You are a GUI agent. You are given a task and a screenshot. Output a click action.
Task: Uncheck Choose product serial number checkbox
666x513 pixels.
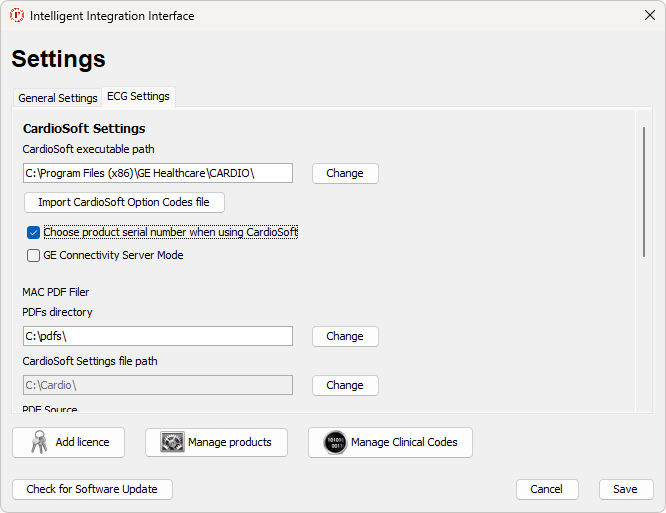[33, 232]
